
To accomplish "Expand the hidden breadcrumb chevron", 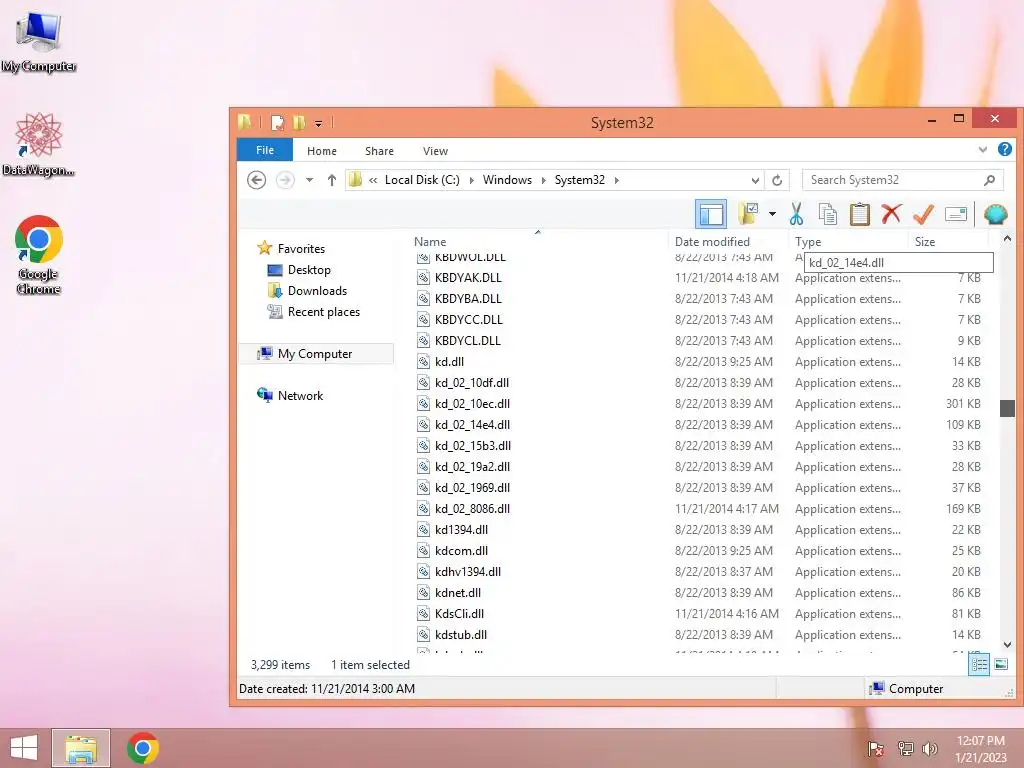I will point(373,180).
